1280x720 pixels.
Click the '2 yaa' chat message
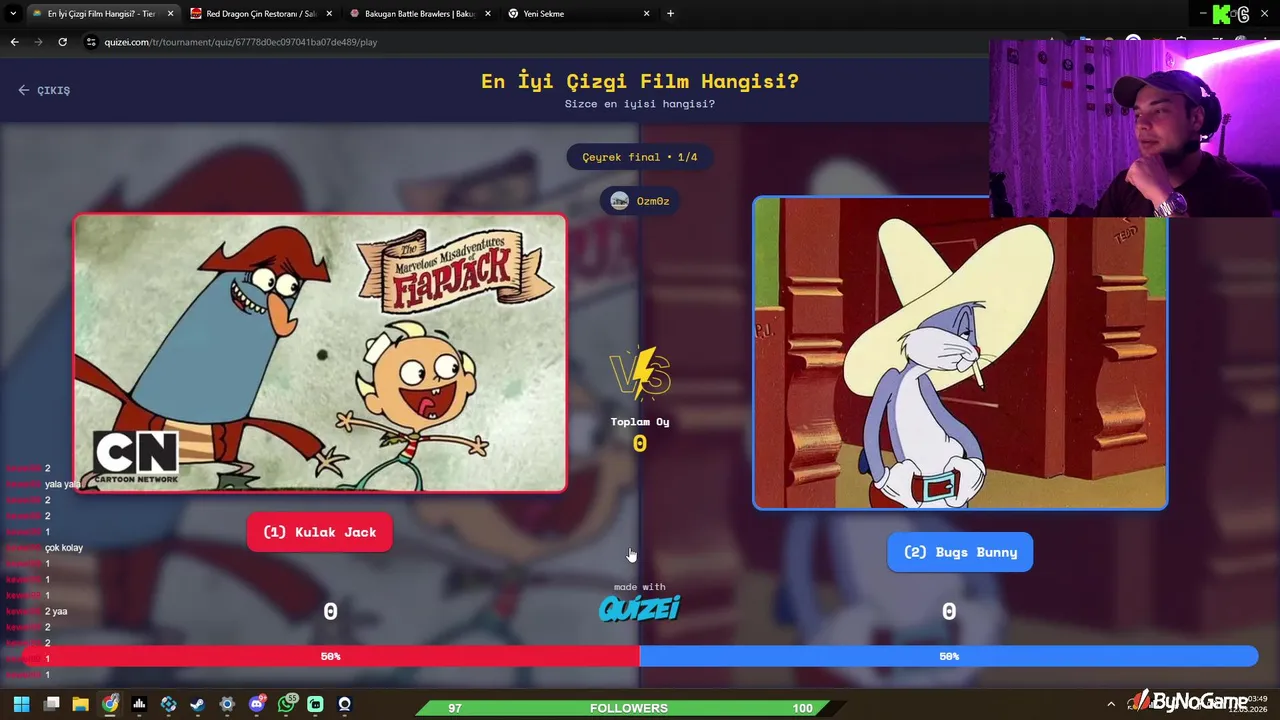[x=56, y=611]
